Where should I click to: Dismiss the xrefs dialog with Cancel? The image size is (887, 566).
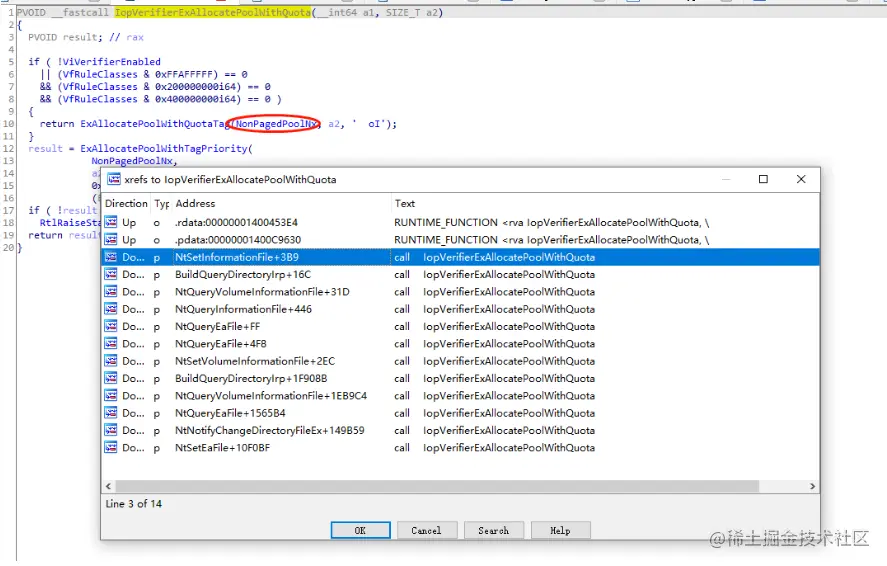(x=427, y=530)
